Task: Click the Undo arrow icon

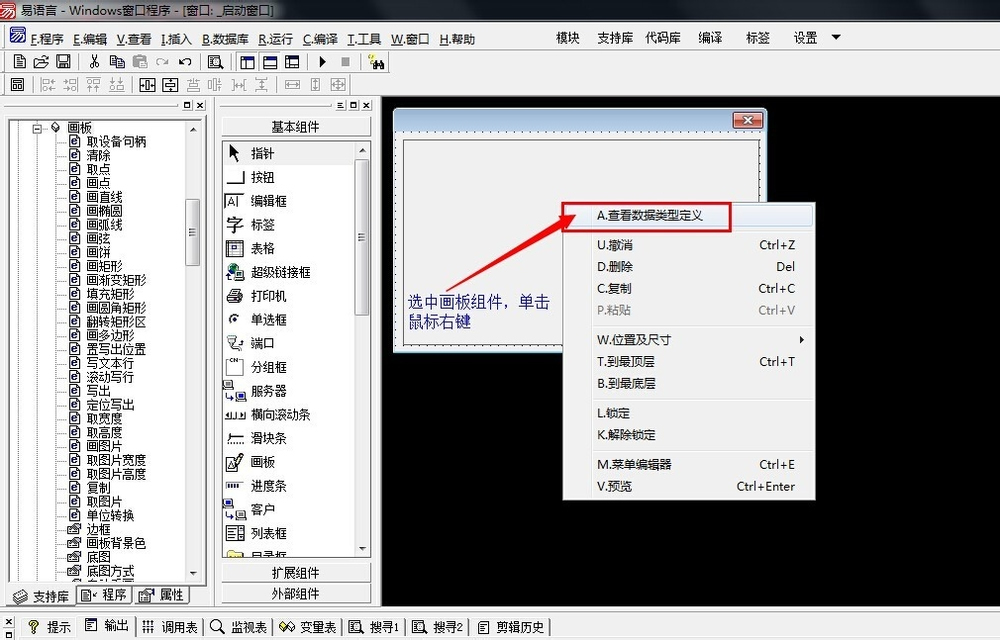Action: point(185,62)
